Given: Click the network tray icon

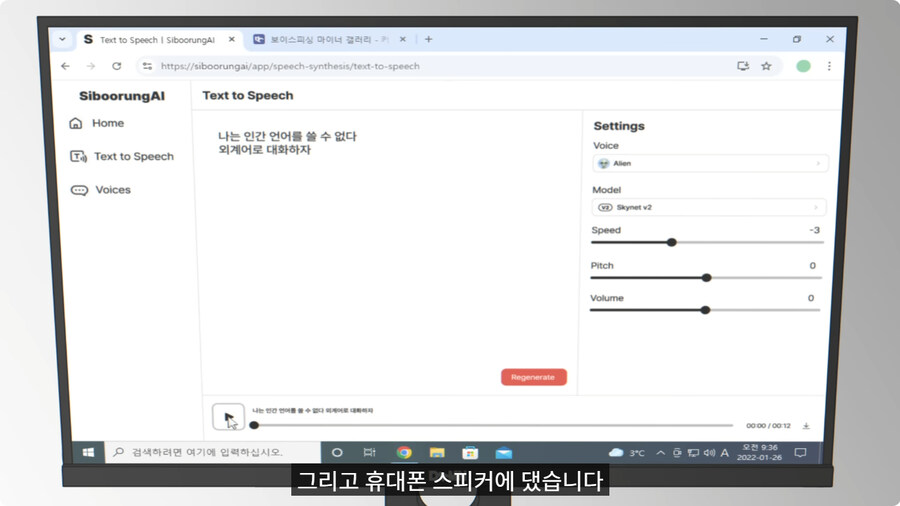Looking at the screenshot, I should tap(693, 453).
